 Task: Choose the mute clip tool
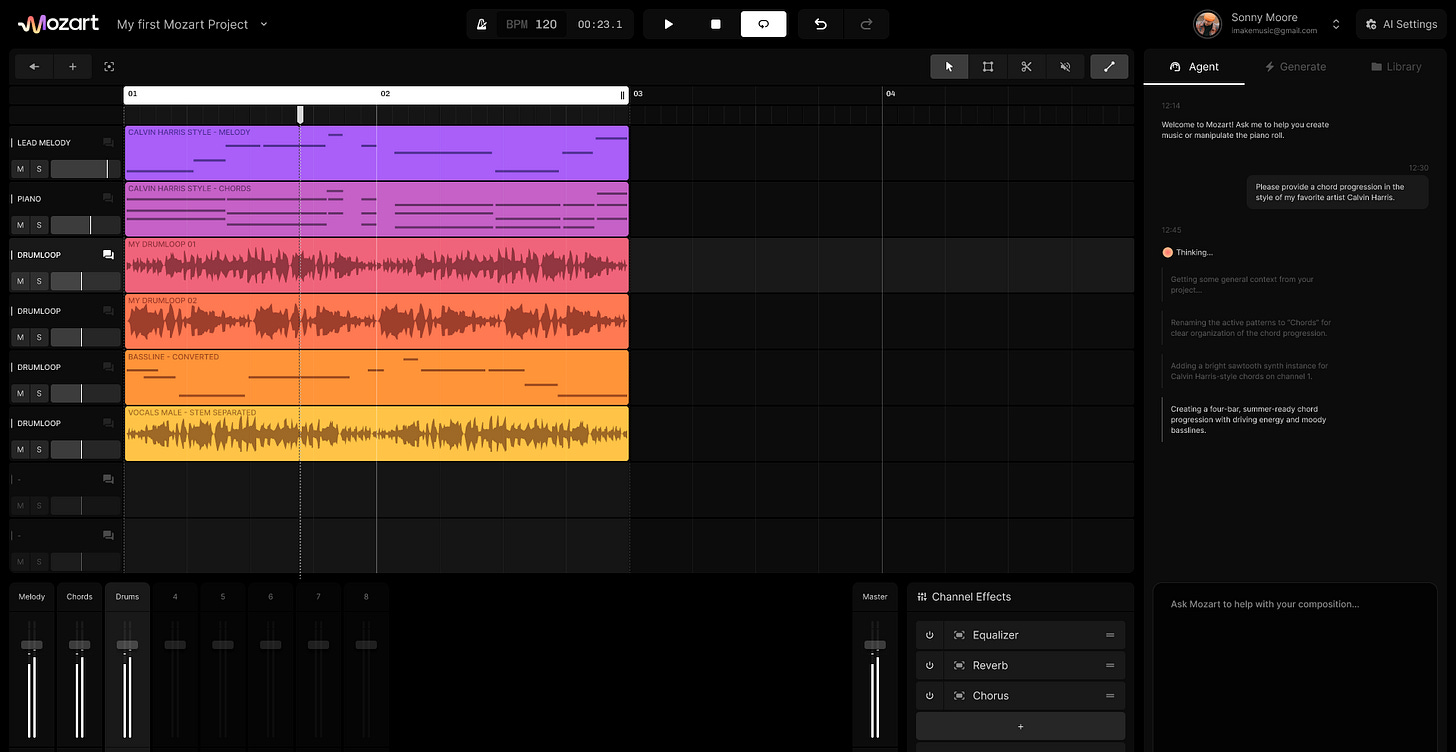click(1064, 66)
